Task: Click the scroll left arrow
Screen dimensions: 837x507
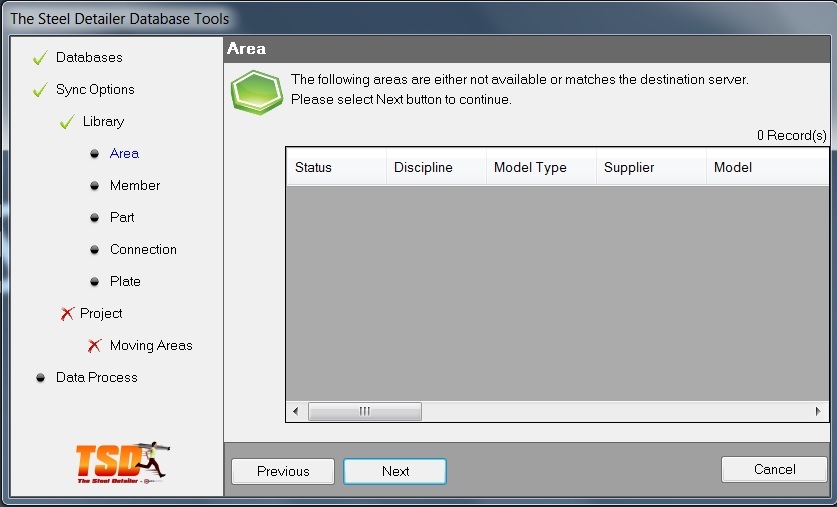Action: [x=296, y=411]
